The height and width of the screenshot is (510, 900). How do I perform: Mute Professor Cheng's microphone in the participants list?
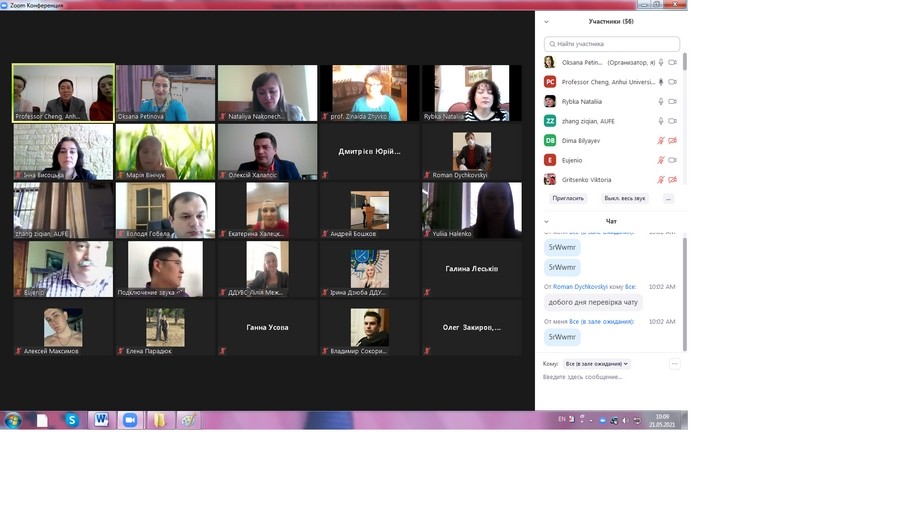pyautogui.click(x=661, y=82)
